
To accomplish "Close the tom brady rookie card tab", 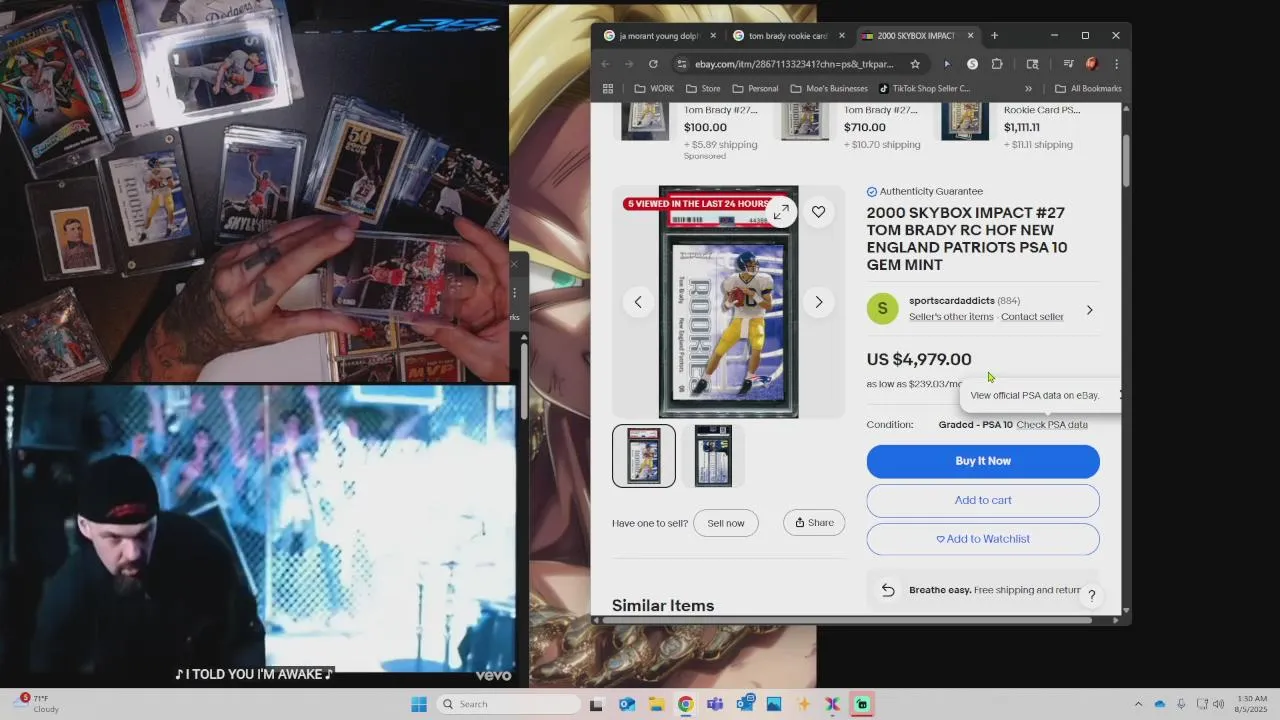I will coord(841,36).
